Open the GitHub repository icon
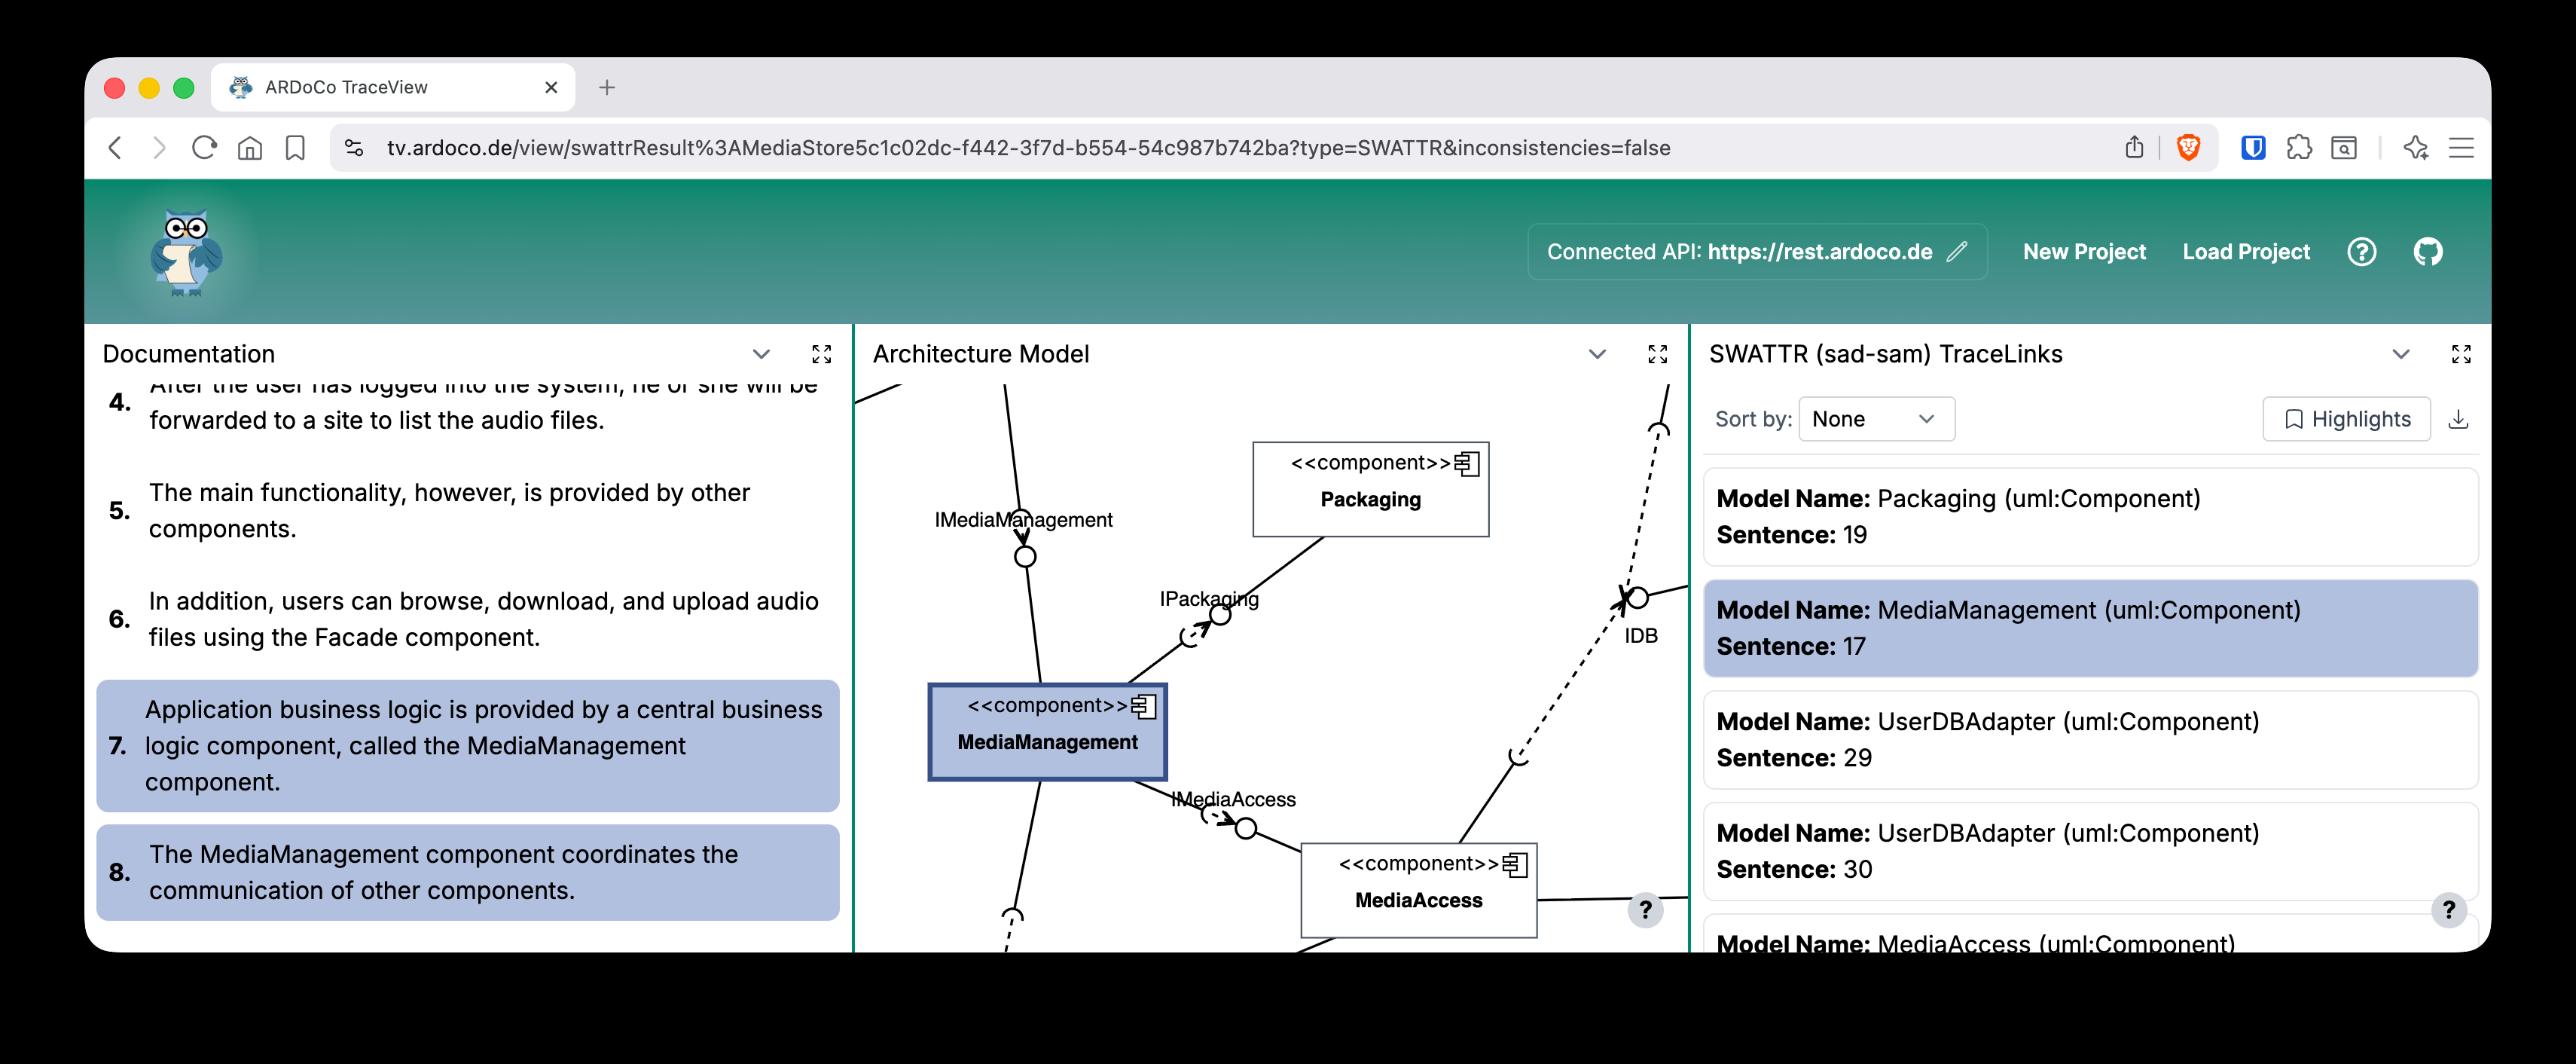This screenshot has width=2576, height=1064. [x=2428, y=252]
